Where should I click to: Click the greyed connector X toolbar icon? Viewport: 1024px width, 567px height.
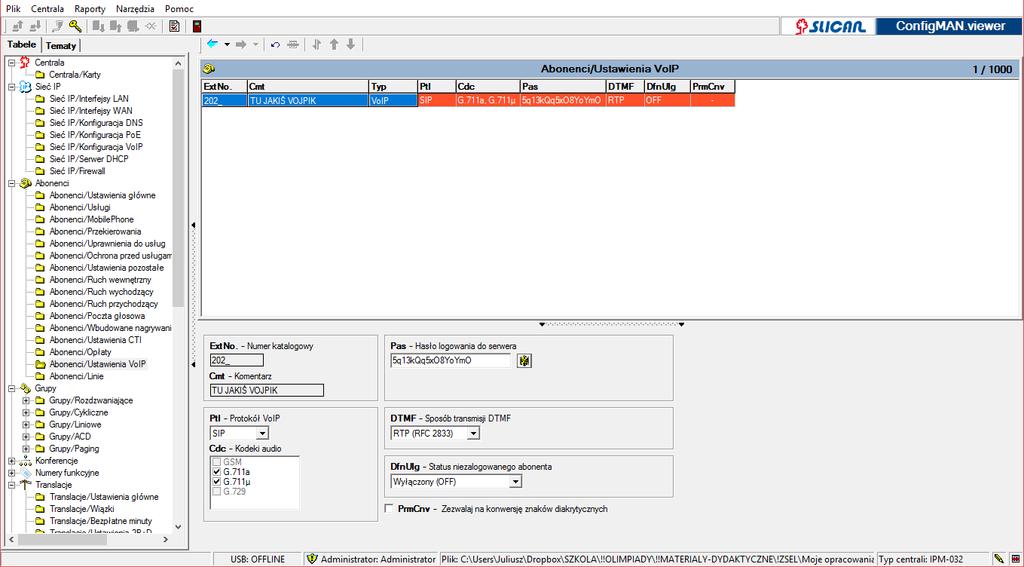152,26
